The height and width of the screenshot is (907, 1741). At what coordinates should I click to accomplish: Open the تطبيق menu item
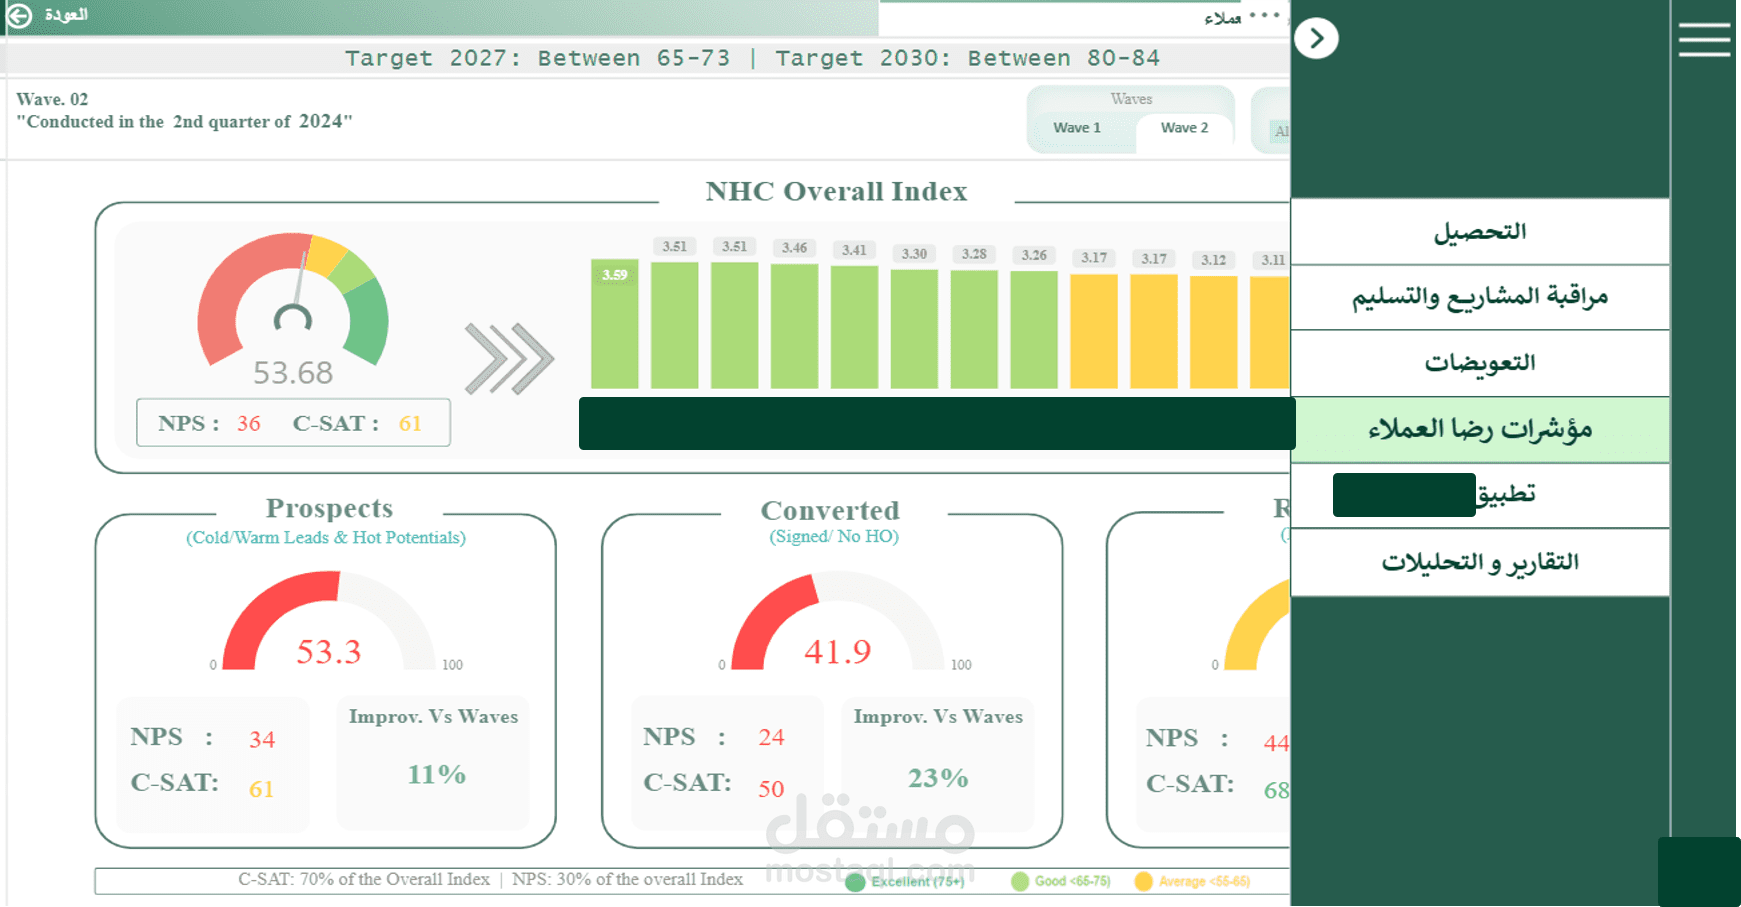[1480, 495]
